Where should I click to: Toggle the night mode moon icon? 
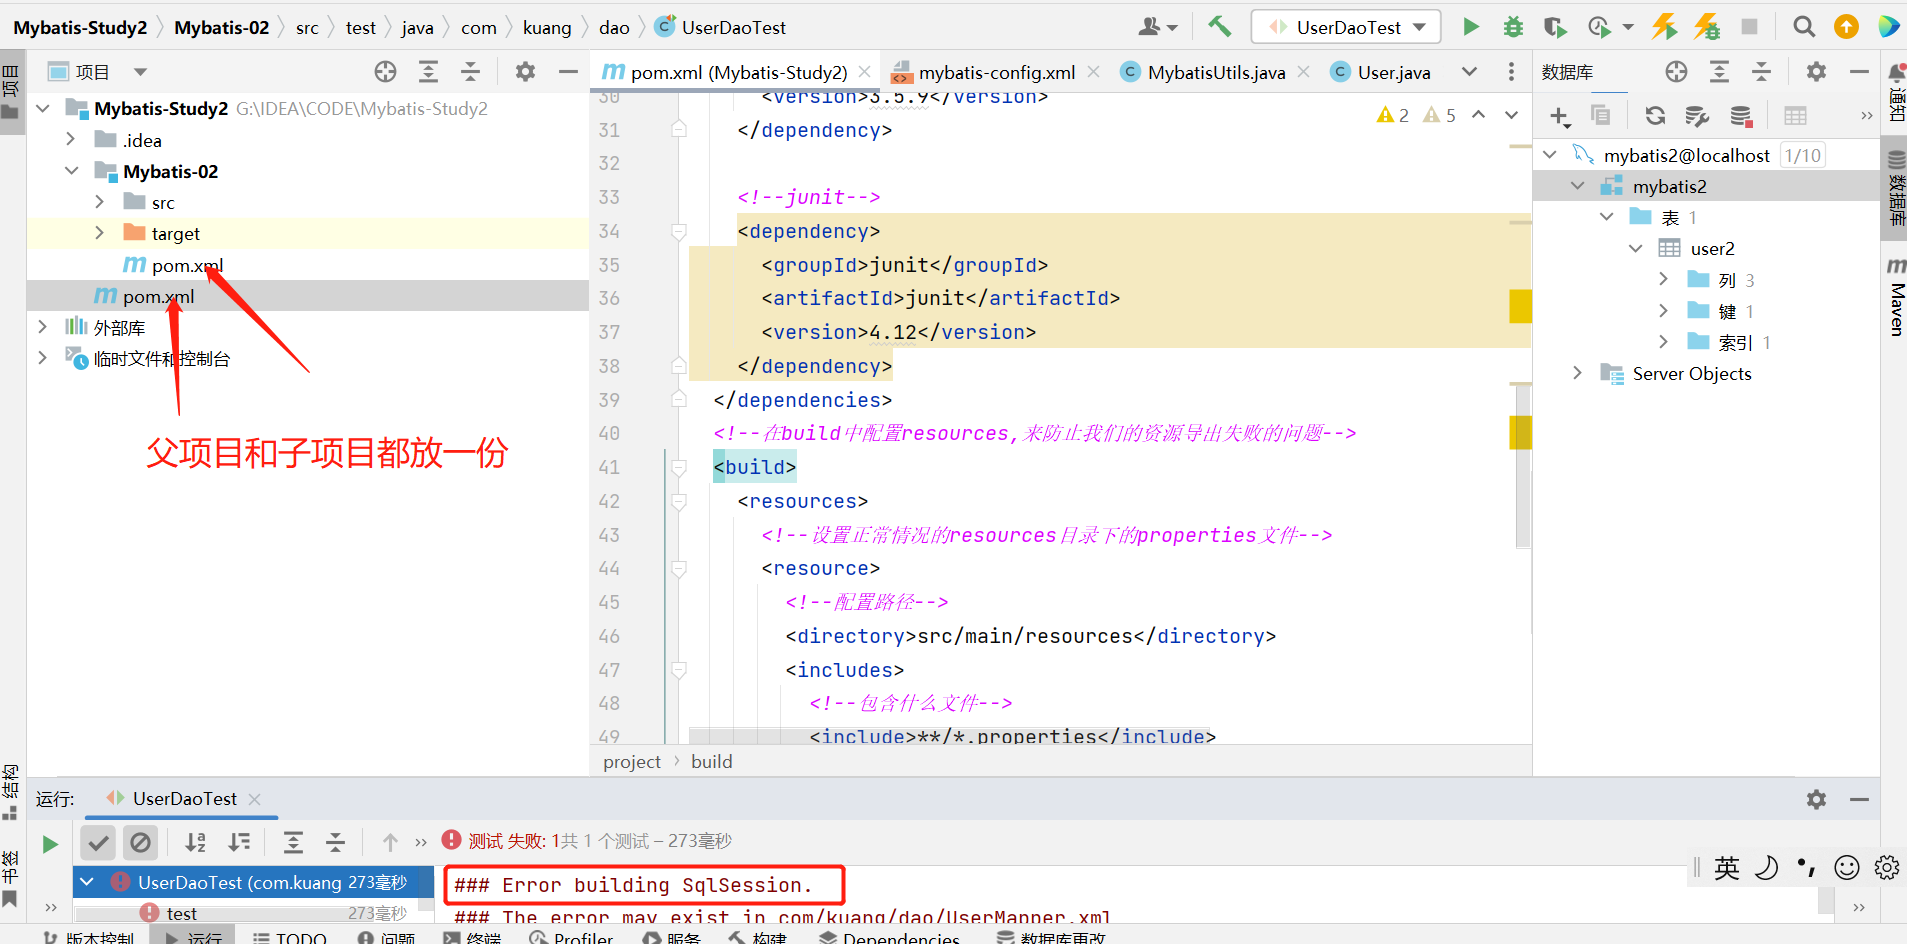[x=1766, y=869]
